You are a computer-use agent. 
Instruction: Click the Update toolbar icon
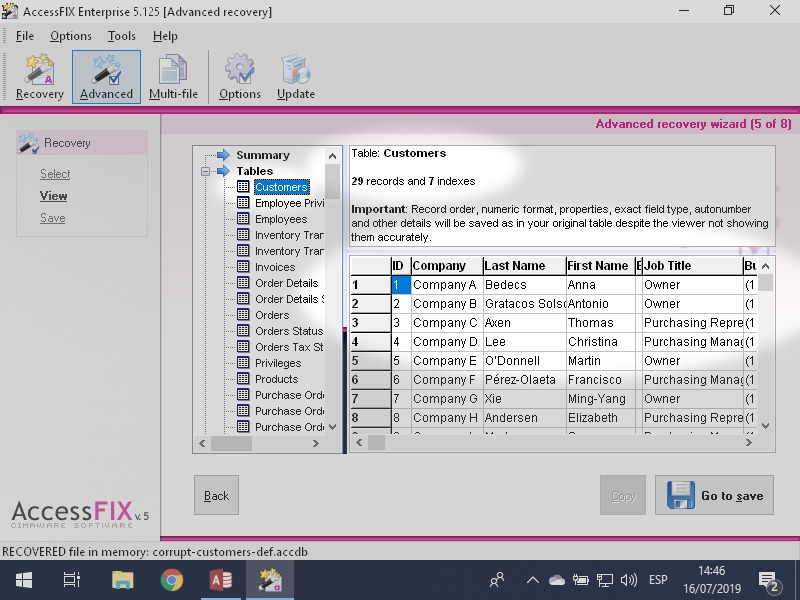[x=296, y=77]
